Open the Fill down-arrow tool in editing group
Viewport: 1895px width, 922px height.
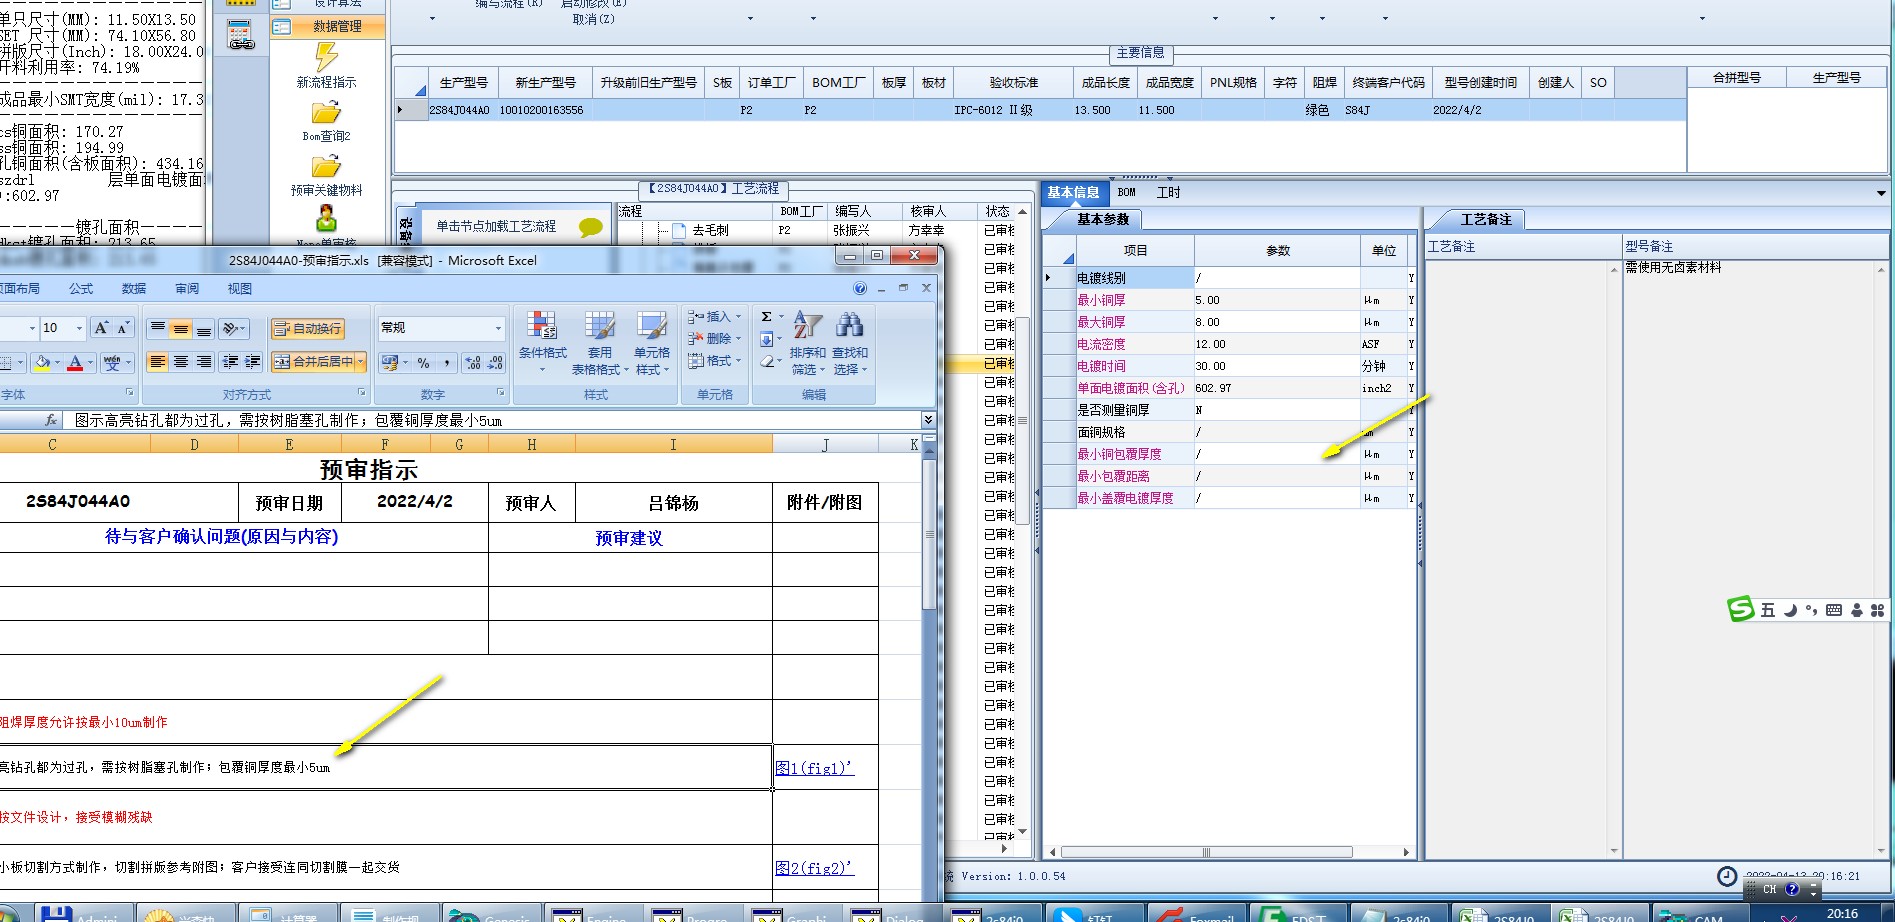click(x=766, y=339)
